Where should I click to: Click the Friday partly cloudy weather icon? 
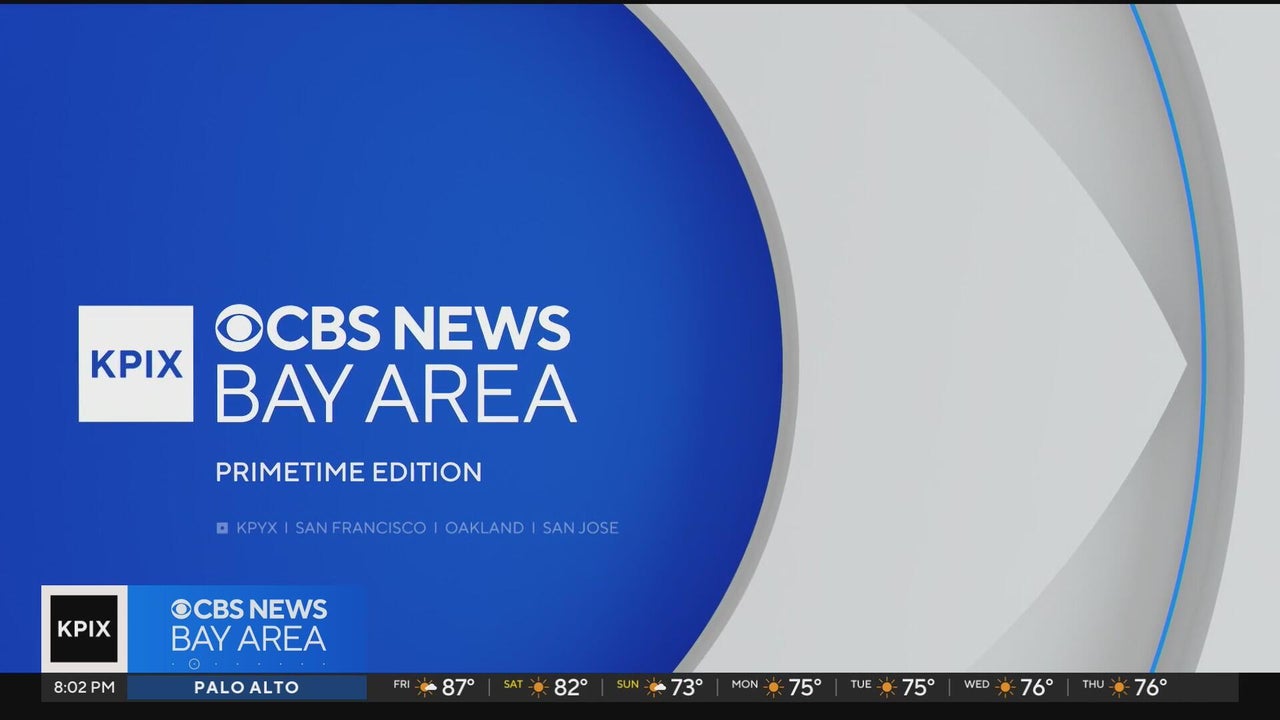click(427, 688)
